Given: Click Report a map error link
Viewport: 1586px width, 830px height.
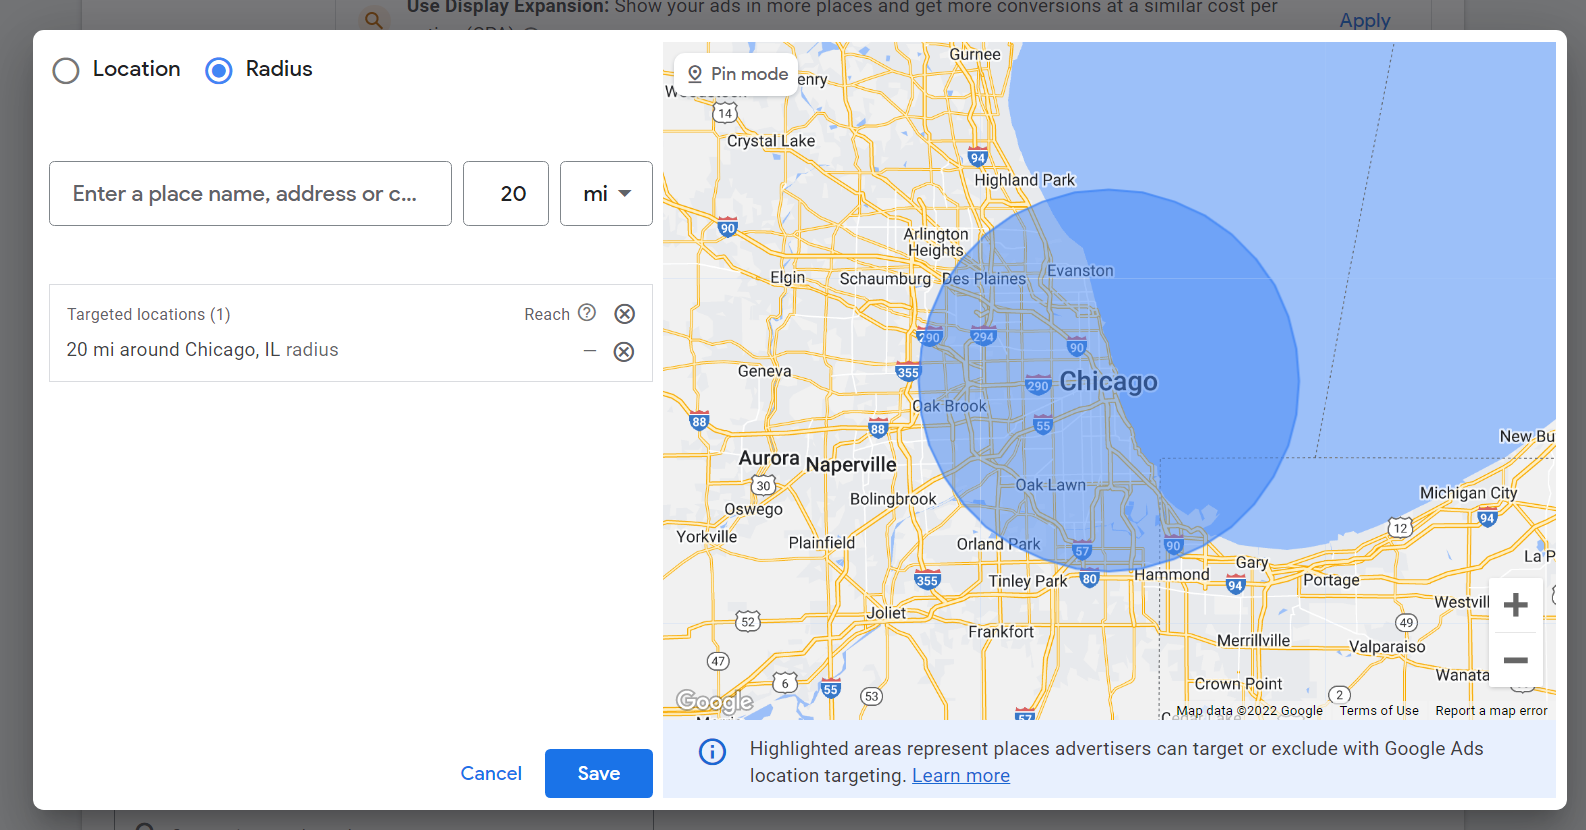Looking at the screenshot, I should pos(1490,711).
